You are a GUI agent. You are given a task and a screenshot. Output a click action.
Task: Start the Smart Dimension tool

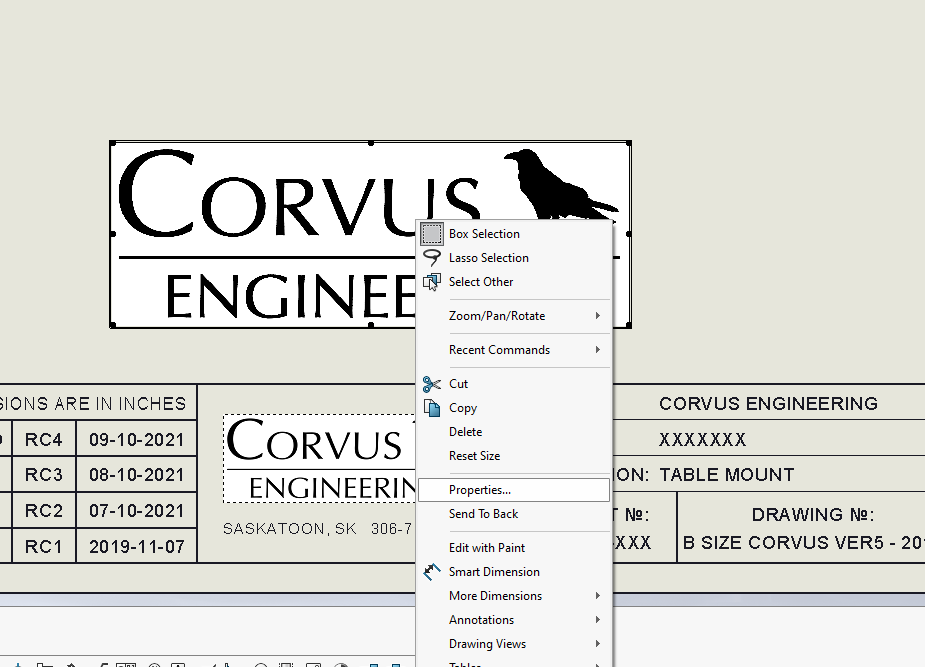pyautogui.click(x=513, y=572)
